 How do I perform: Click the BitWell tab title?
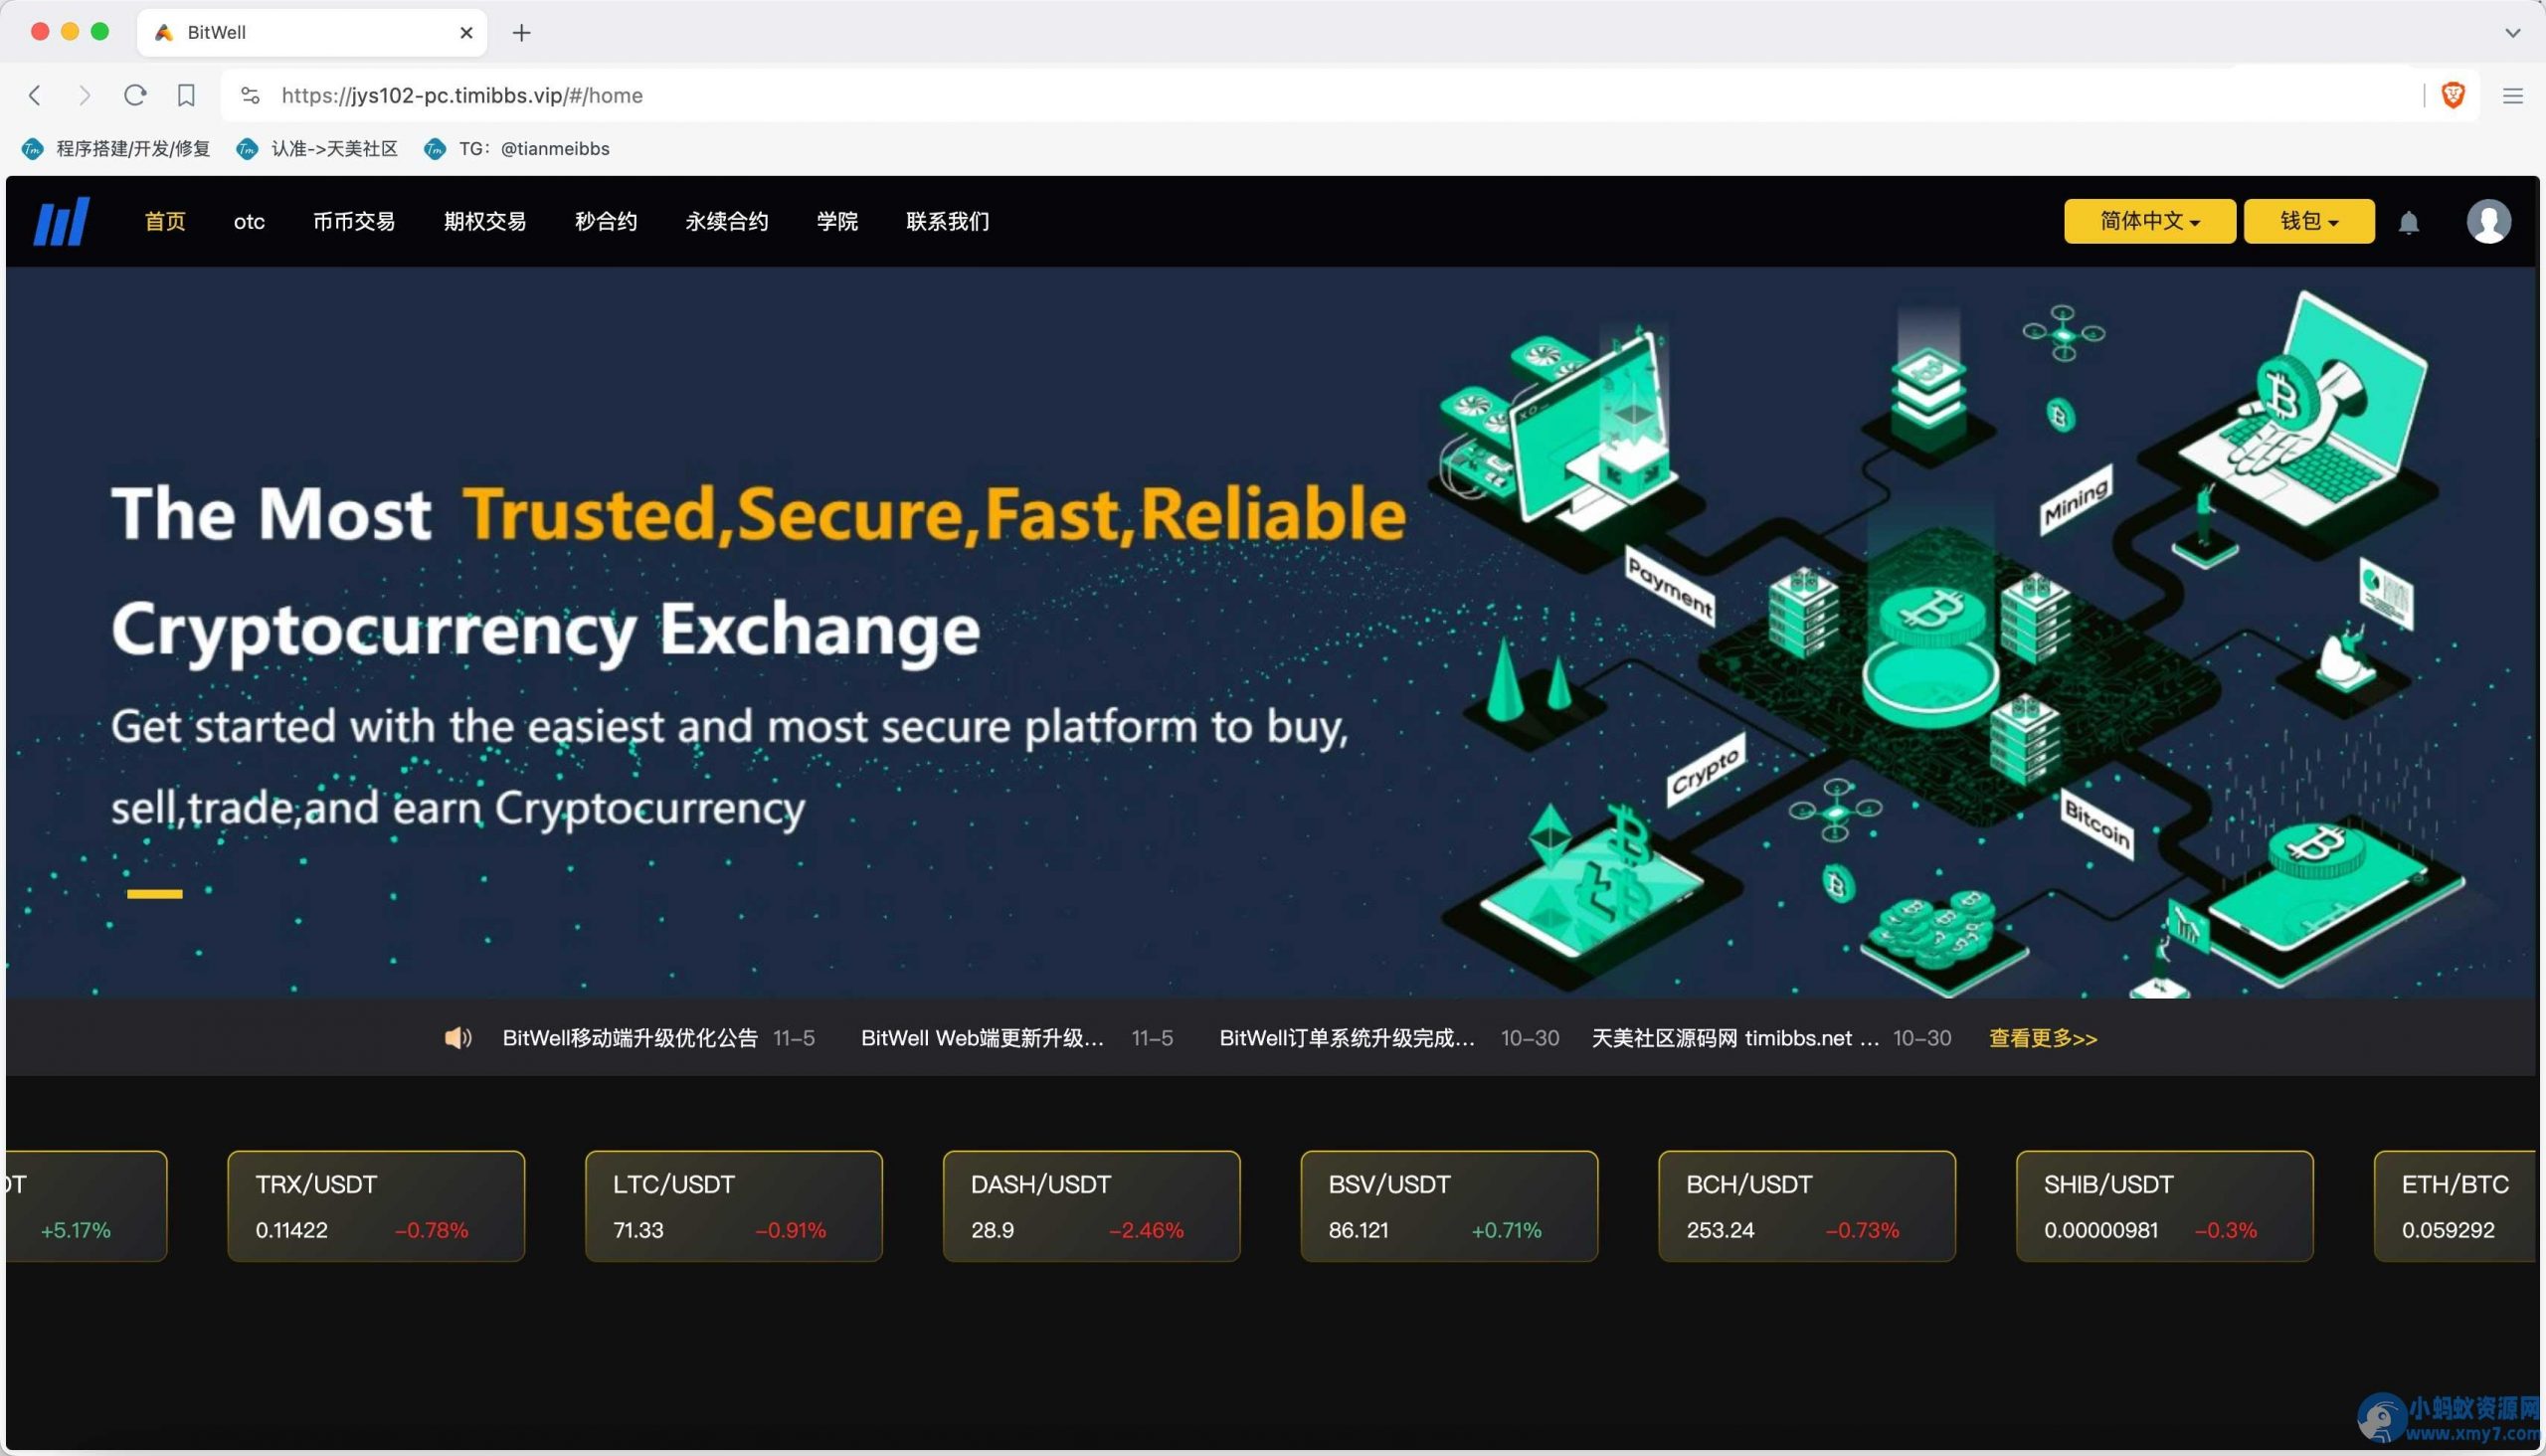(216, 32)
